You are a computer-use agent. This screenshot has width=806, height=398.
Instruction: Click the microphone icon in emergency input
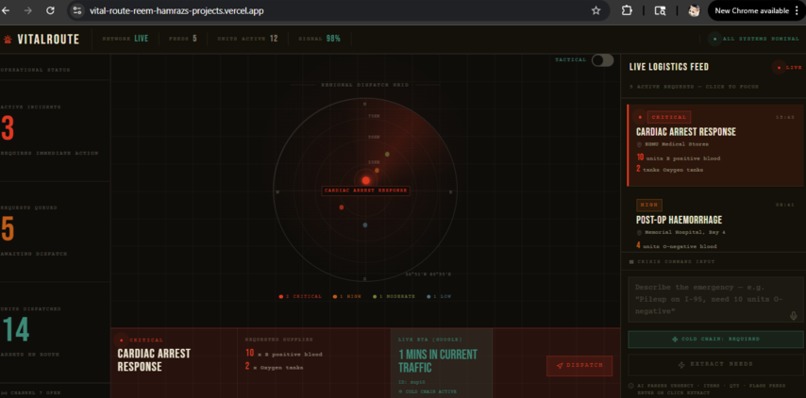[794, 316]
